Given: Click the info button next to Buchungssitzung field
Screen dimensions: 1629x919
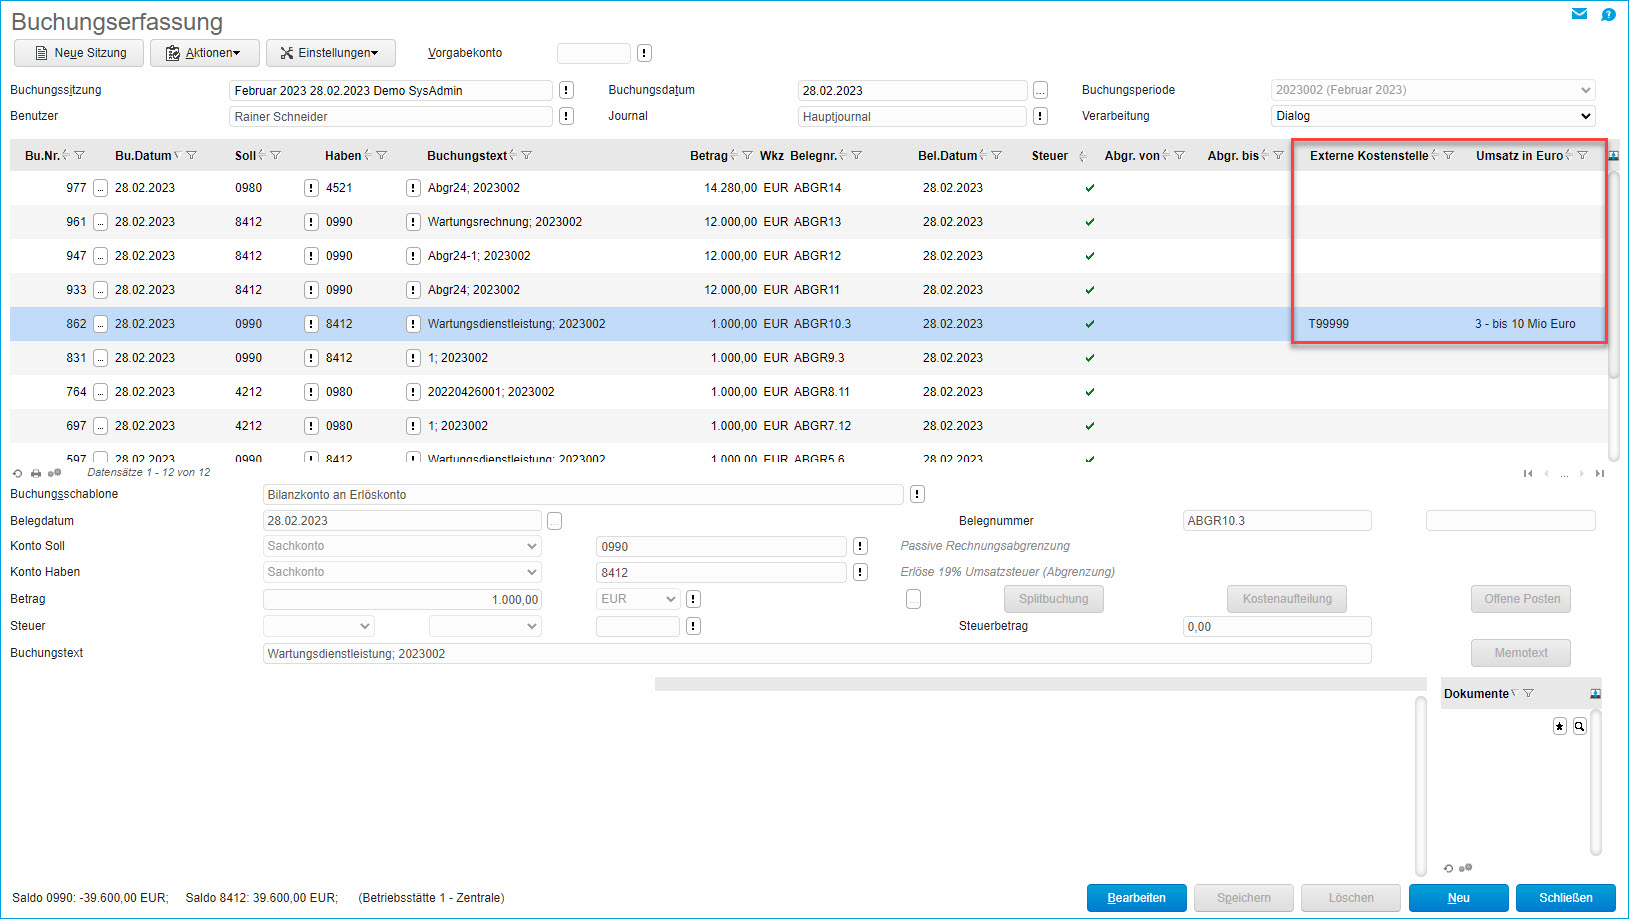Looking at the screenshot, I should (x=566, y=90).
